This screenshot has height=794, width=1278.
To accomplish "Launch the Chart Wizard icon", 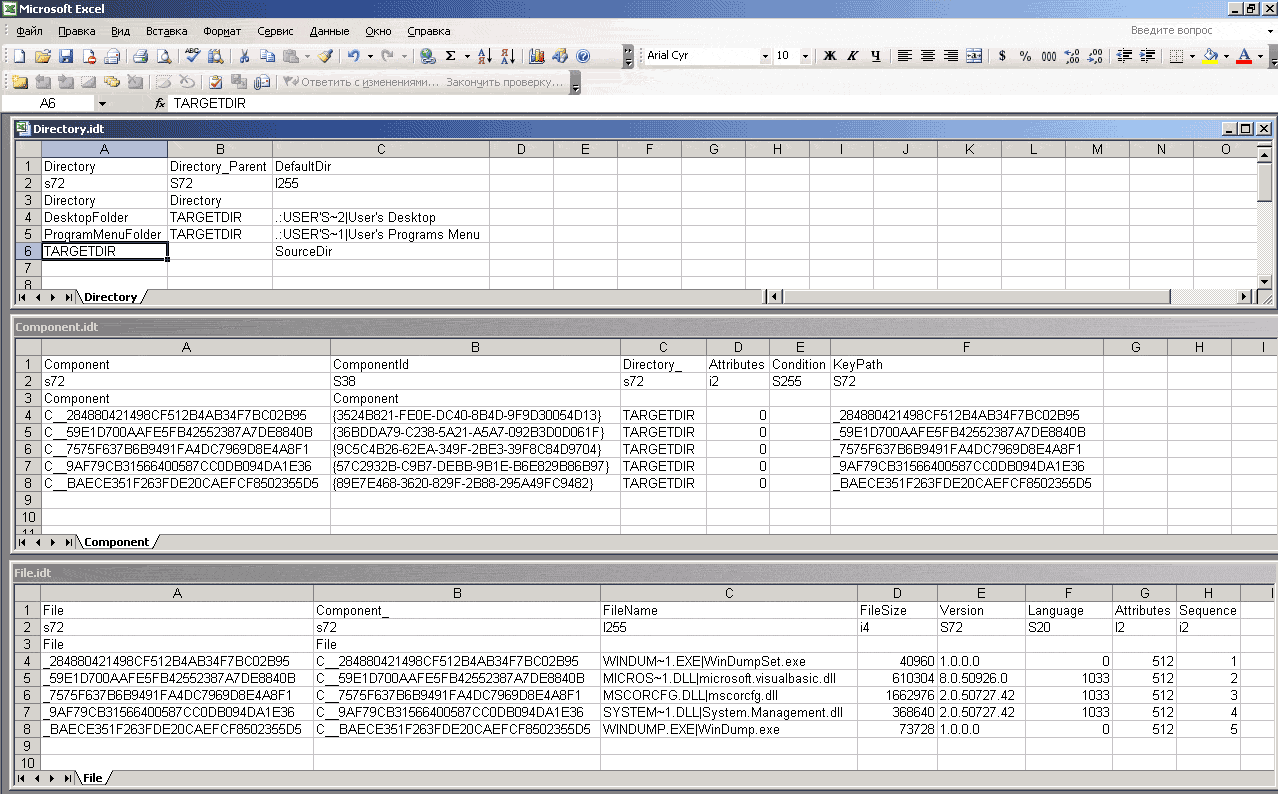I will (x=537, y=57).
